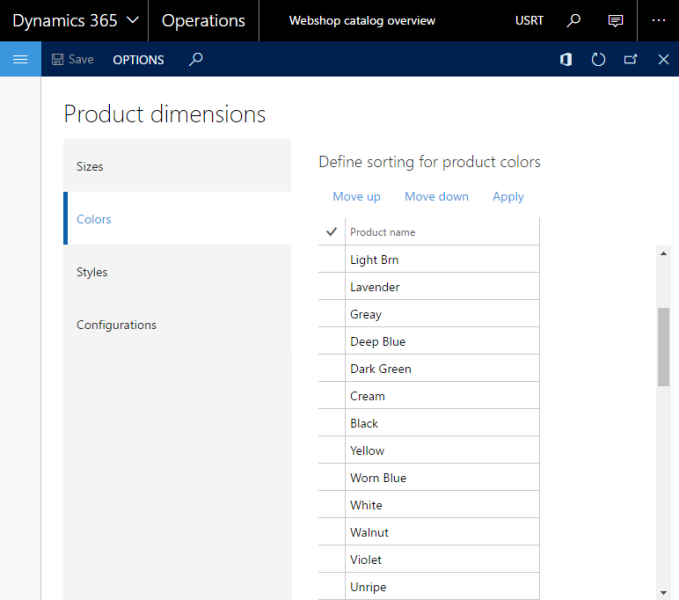The width and height of the screenshot is (679, 600).
Task: Select the Black row checkbox
Action: (x=332, y=423)
